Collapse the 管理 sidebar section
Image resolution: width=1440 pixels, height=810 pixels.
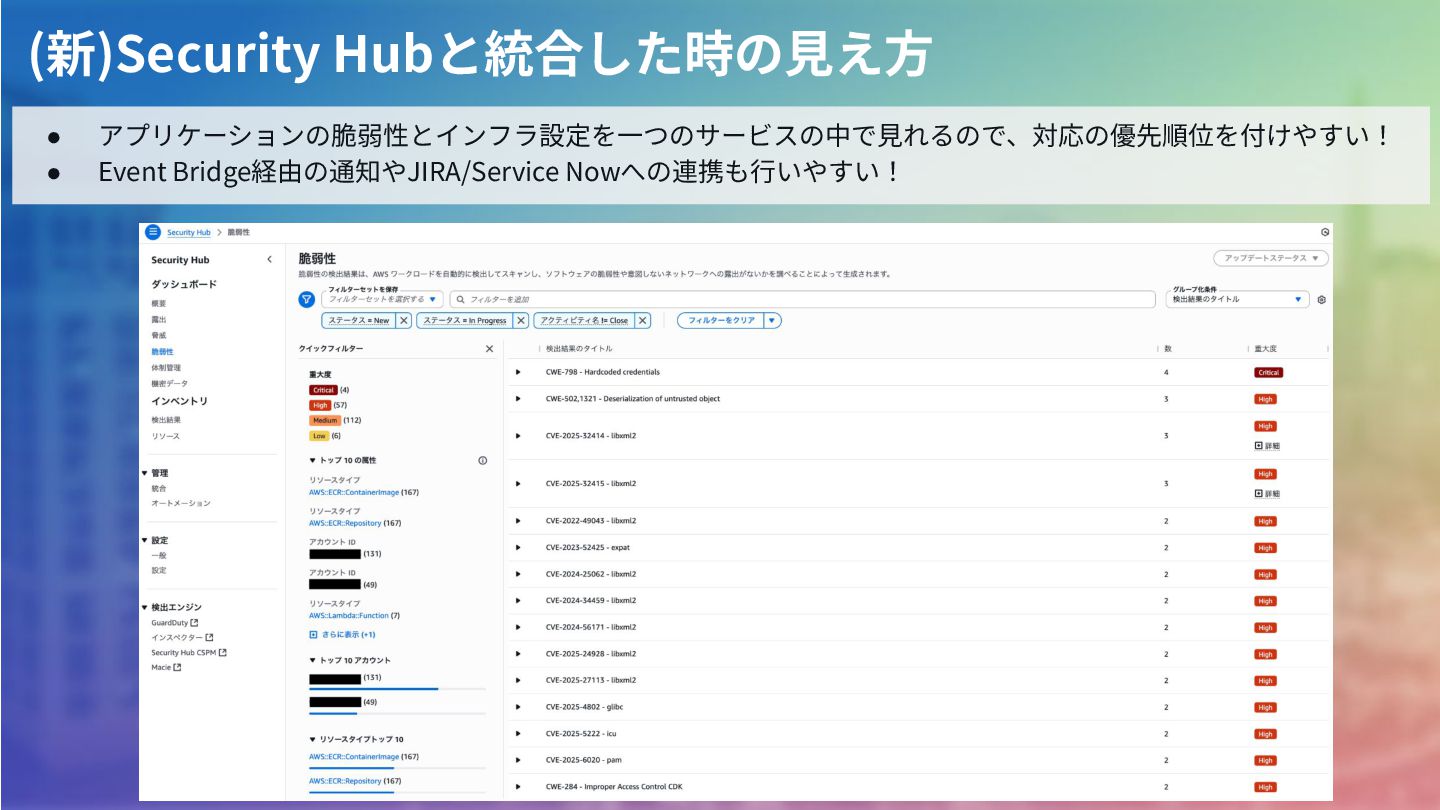point(145,473)
